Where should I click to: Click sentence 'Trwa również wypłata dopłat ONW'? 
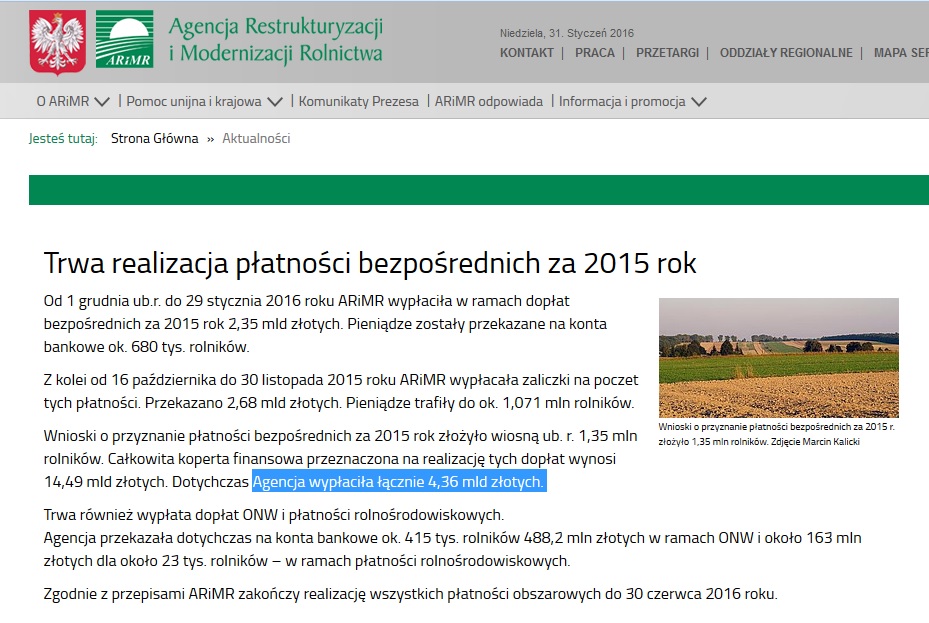(274, 515)
